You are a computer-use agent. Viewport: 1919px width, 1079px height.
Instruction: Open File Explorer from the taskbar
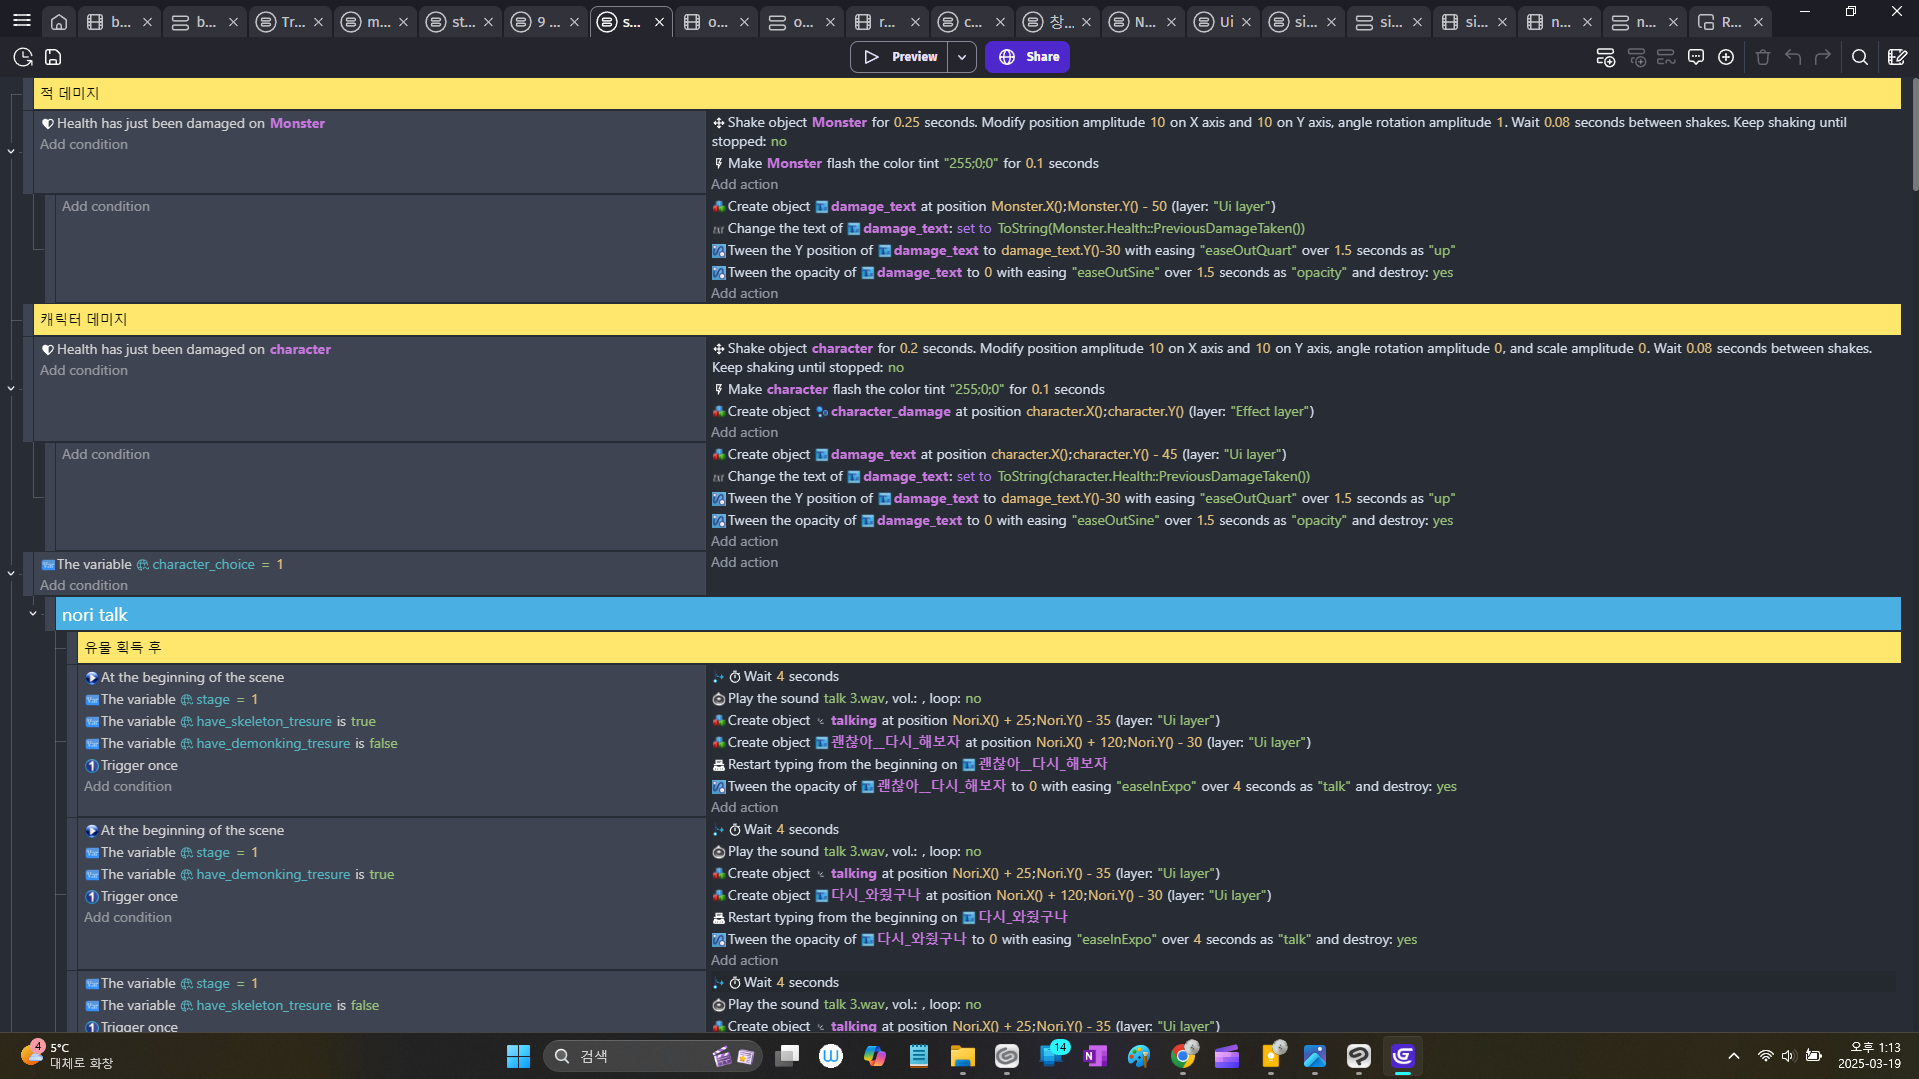pyautogui.click(x=962, y=1056)
